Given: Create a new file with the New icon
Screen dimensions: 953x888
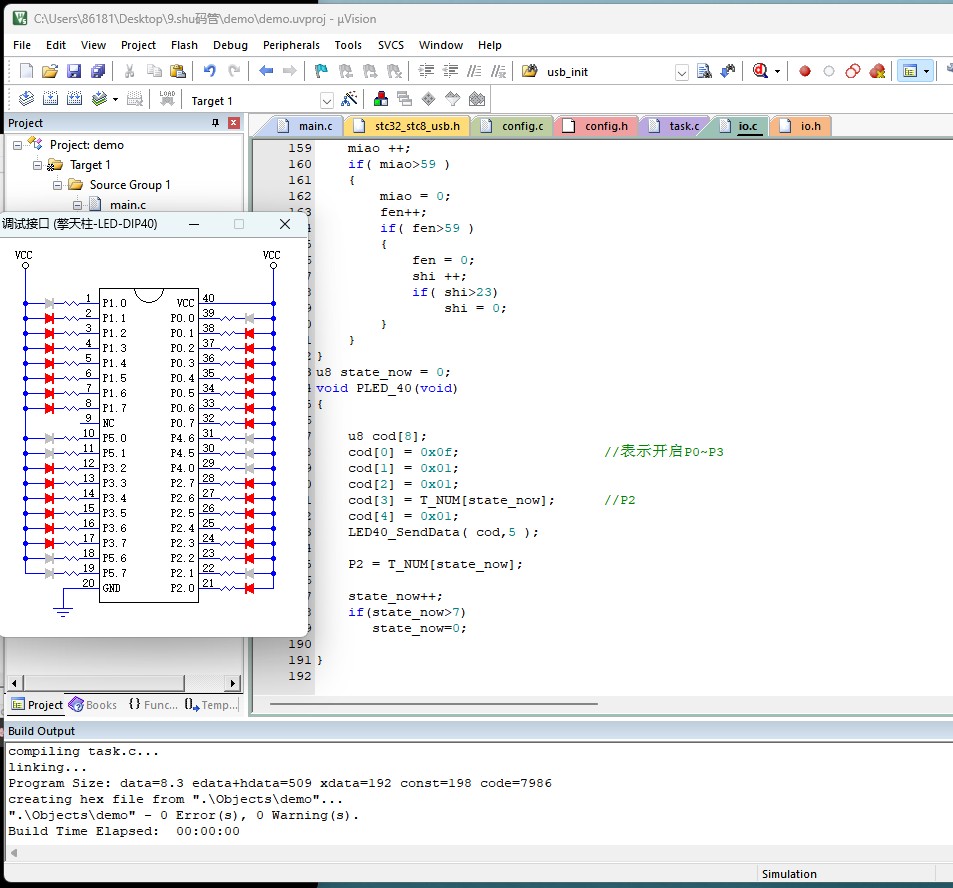Looking at the screenshot, I should pos(26,71).
